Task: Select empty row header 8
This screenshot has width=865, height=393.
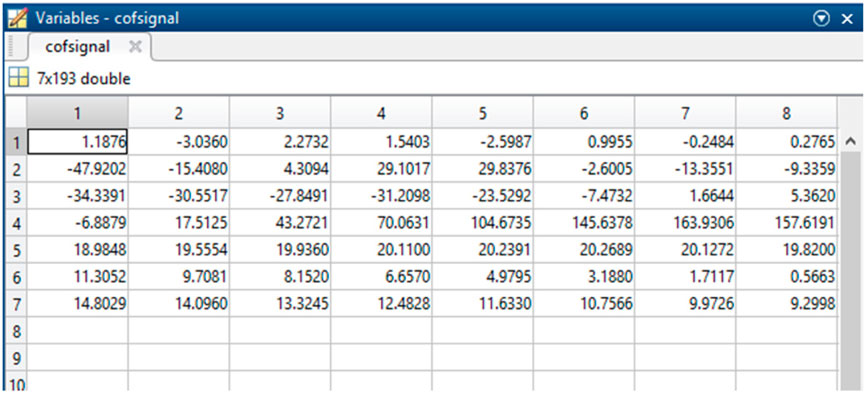Action: coord(16,331)
